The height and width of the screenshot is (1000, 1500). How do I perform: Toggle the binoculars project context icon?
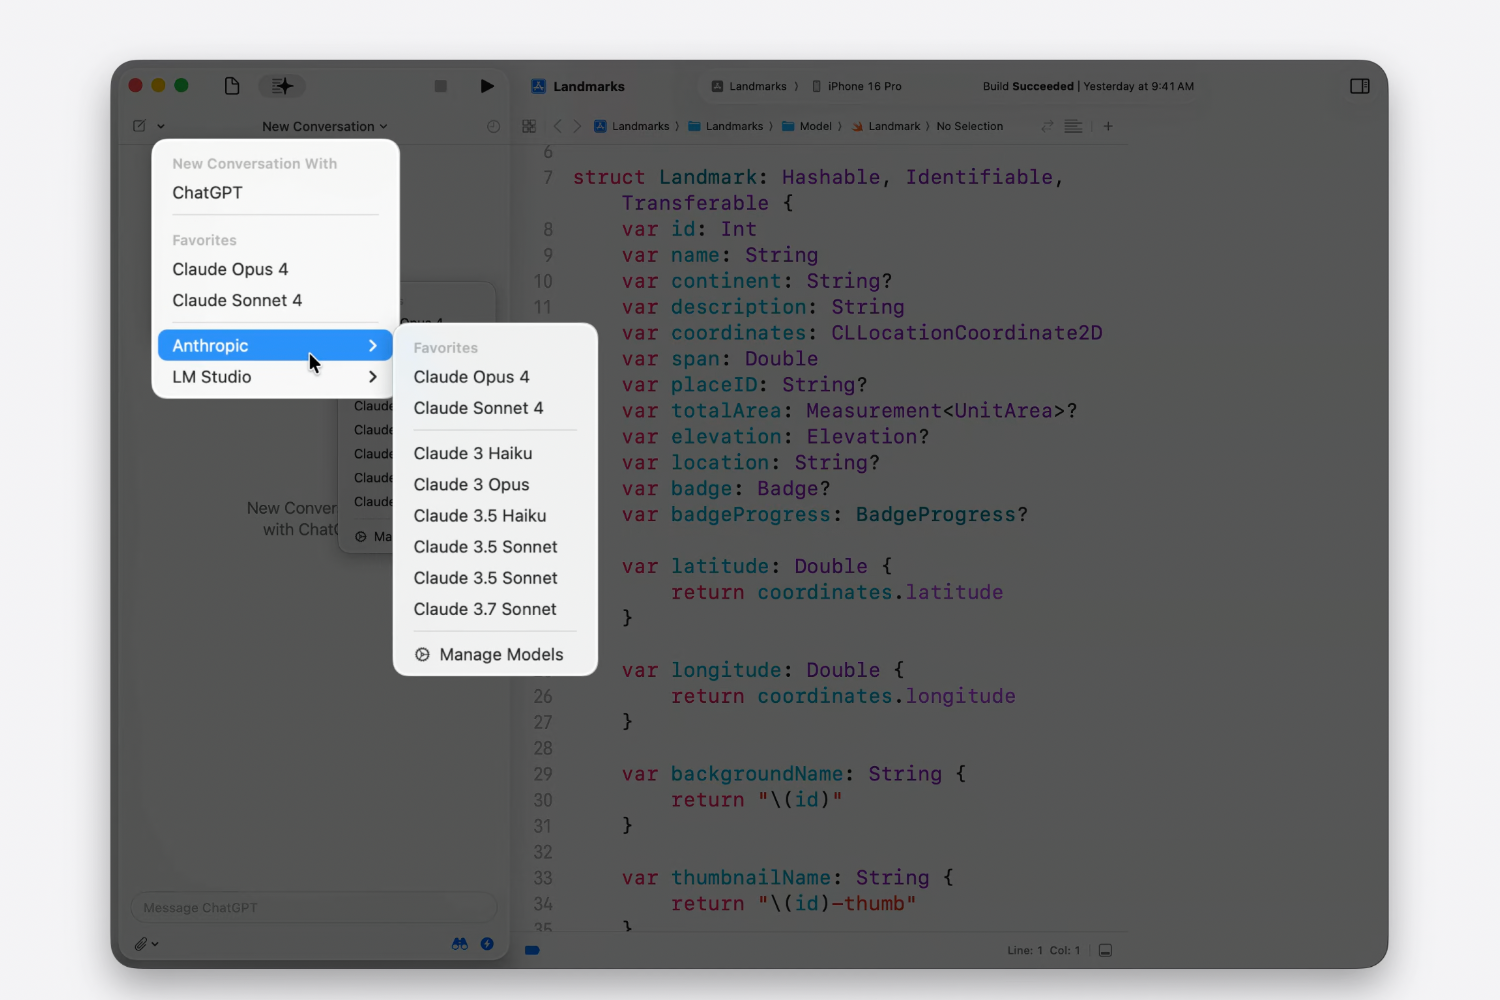tap(460, 944)
